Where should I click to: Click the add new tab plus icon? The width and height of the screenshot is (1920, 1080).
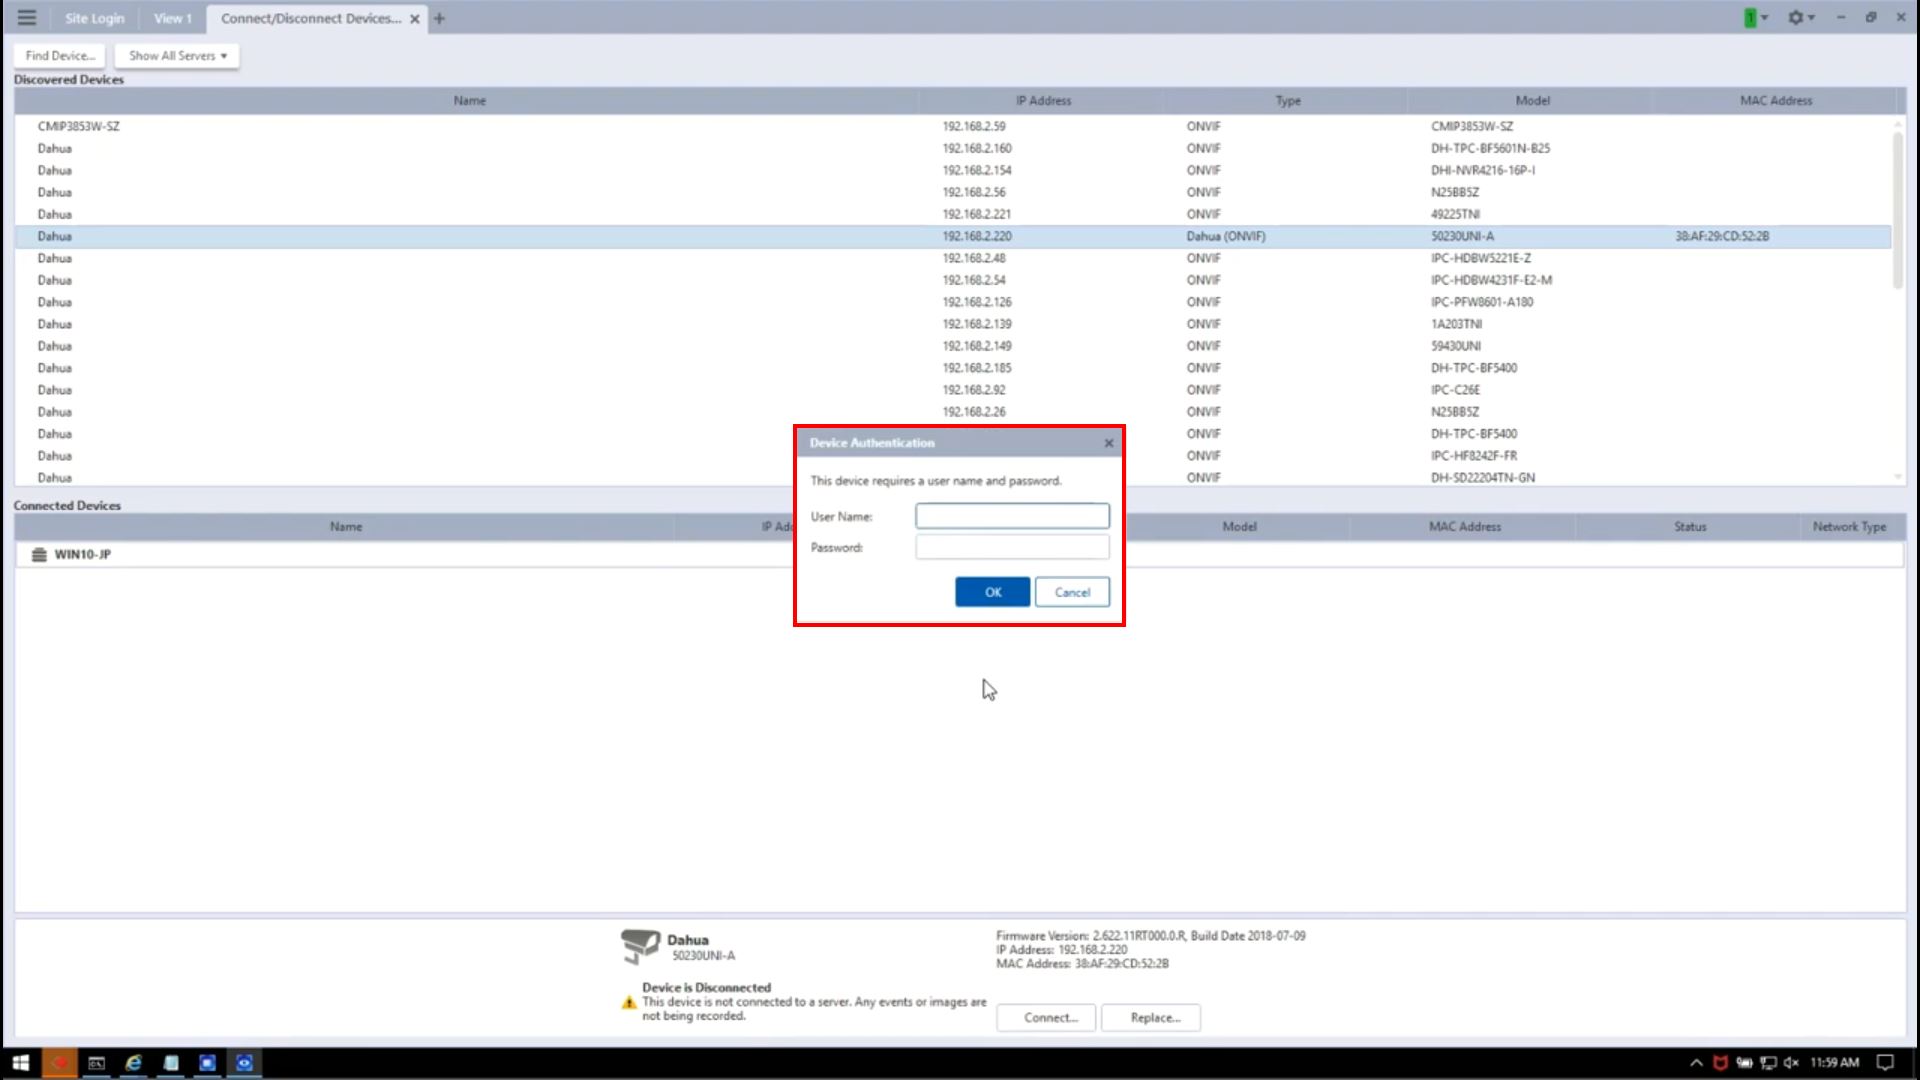tap(439, 18)
